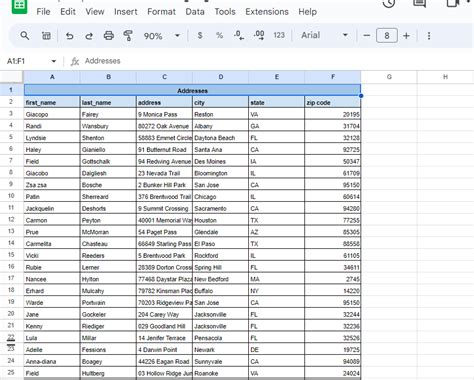474x380 pixels.
Task: Open the Format menu
Action: tap(161, 12)
